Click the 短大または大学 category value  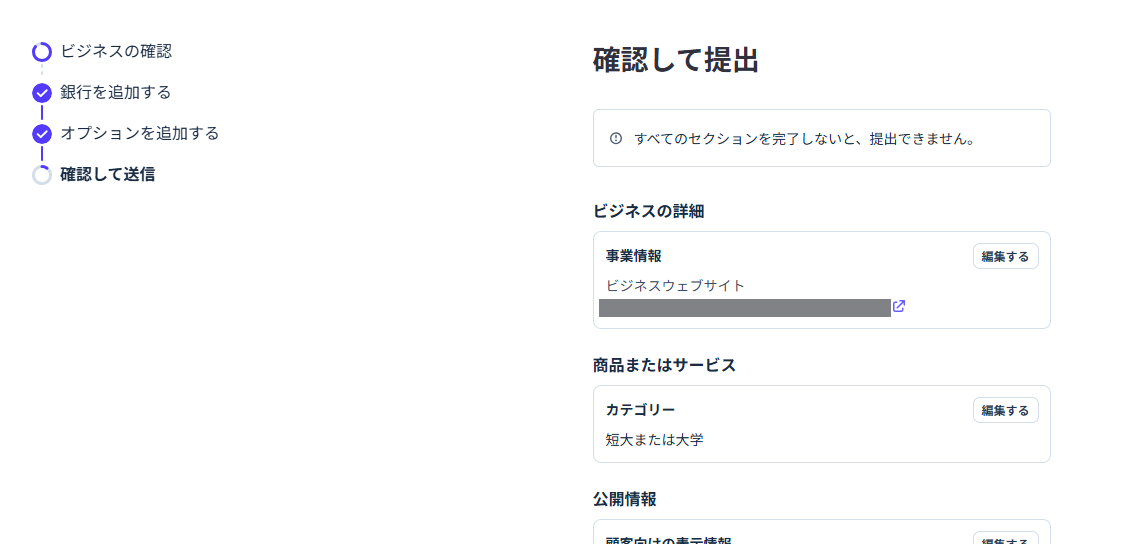pos(655,439)
